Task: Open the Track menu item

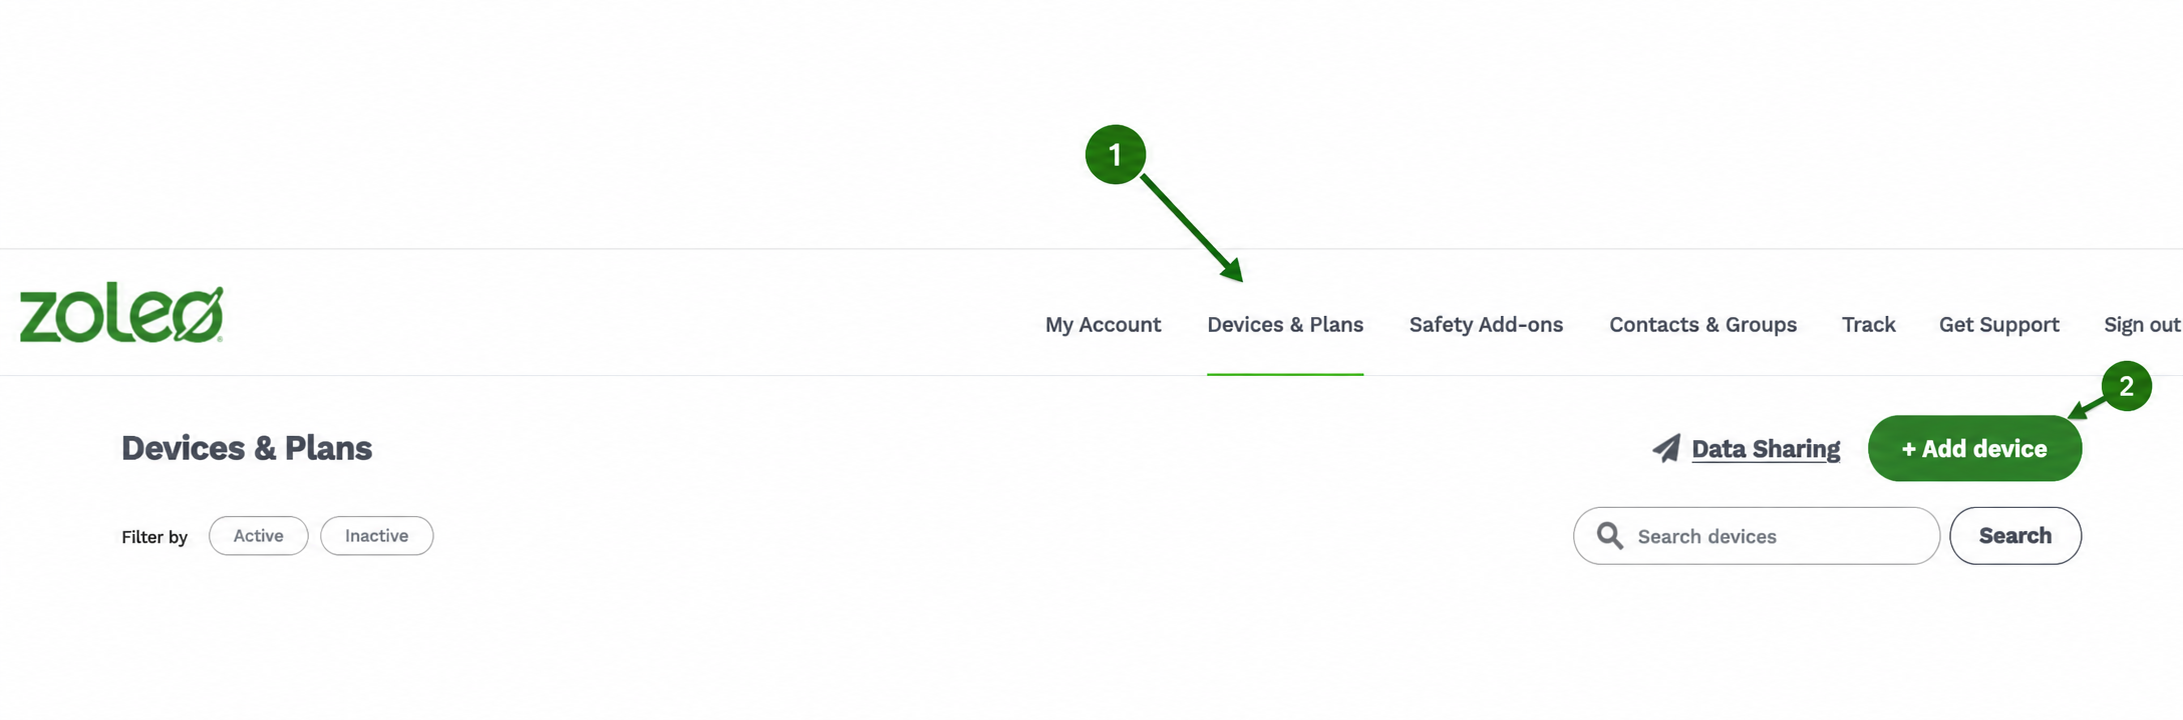Action: tap(1869, 324)
